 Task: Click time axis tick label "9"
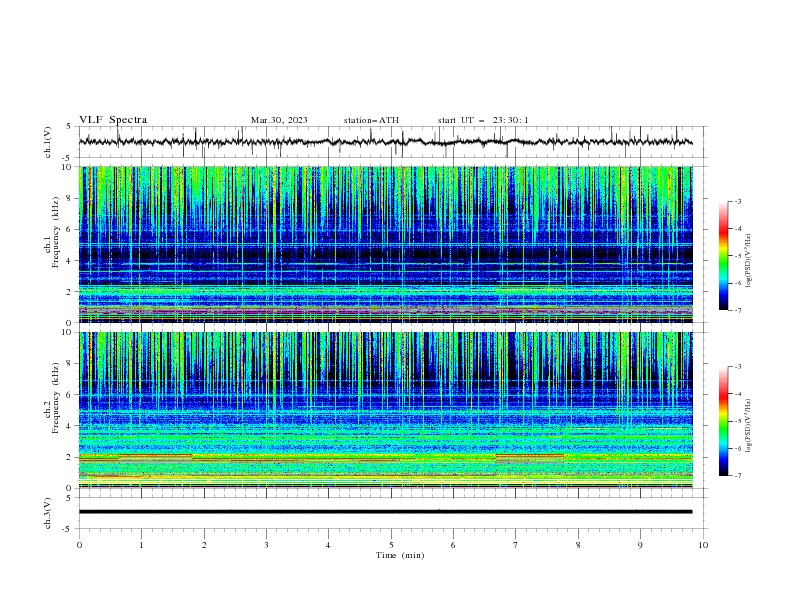pyautogui.click(x=640, y=545)
